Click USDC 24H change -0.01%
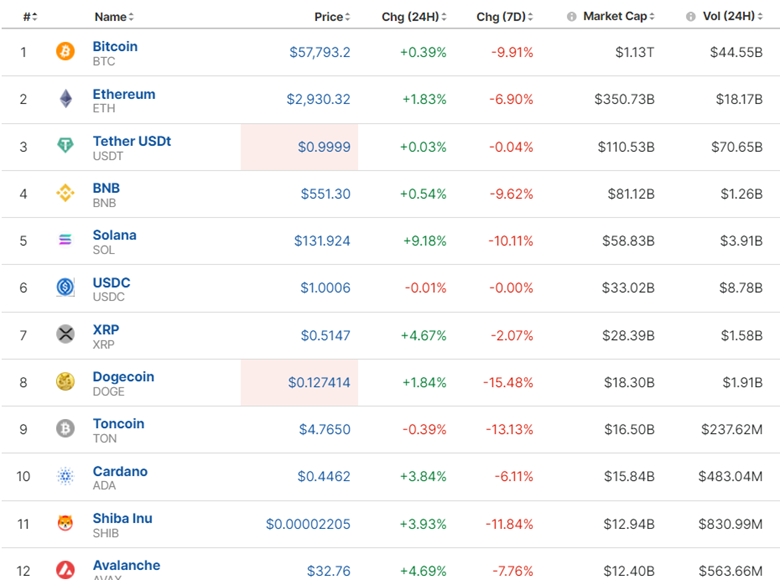This screenshot has height=580, width=780. point(425,288)
